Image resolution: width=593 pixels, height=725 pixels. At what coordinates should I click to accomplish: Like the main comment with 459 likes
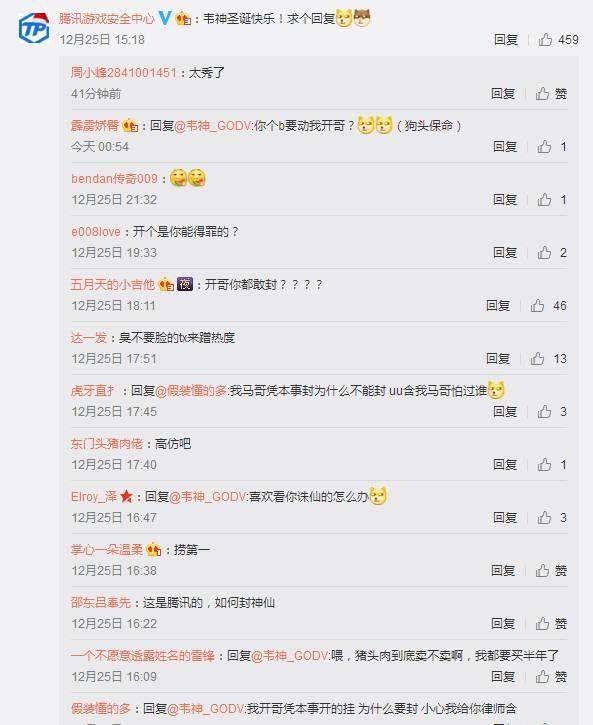pyautogui.click(x=558, y=40)
